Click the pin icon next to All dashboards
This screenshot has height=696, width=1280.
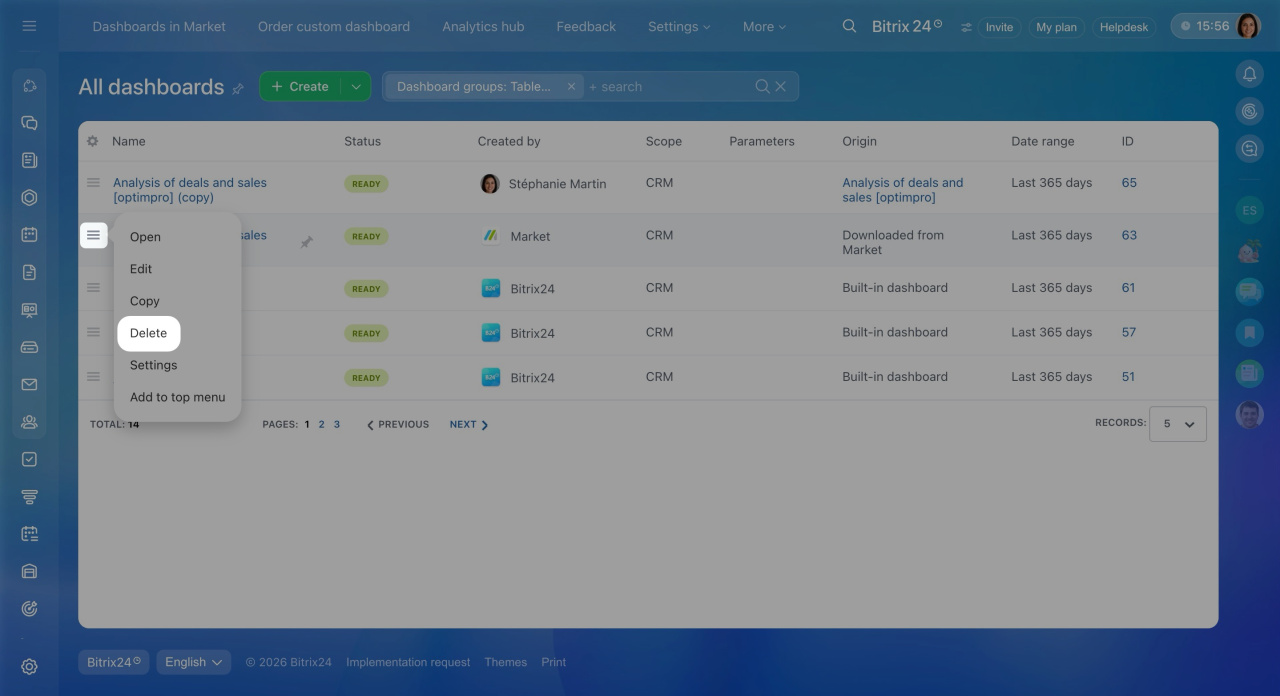(238, 89)
